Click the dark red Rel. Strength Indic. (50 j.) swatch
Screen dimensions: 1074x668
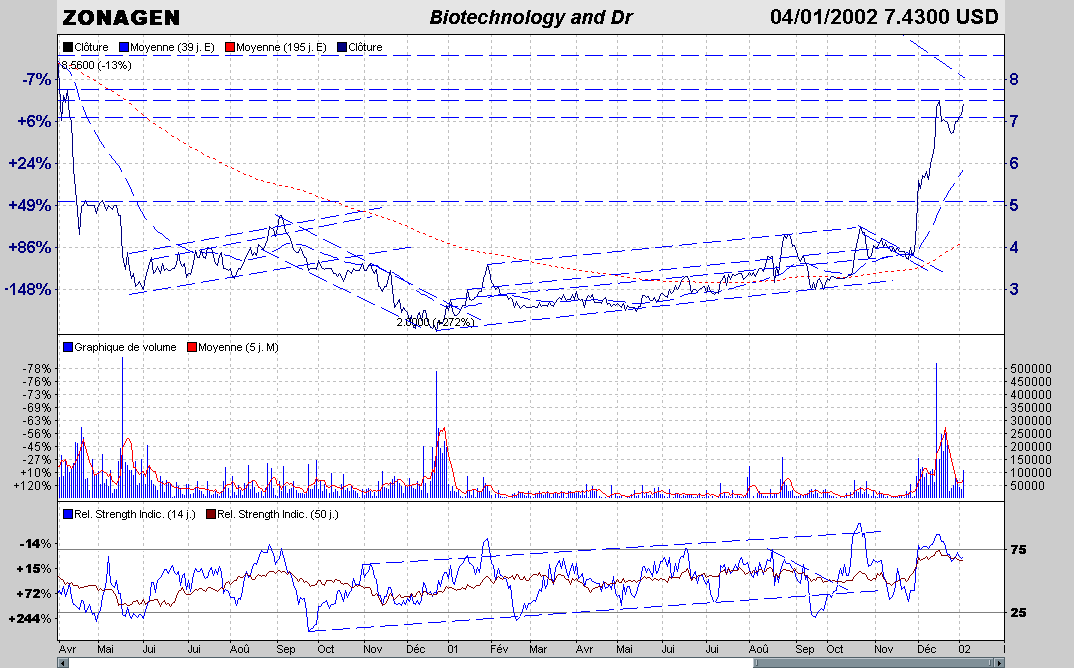point(211,514)
